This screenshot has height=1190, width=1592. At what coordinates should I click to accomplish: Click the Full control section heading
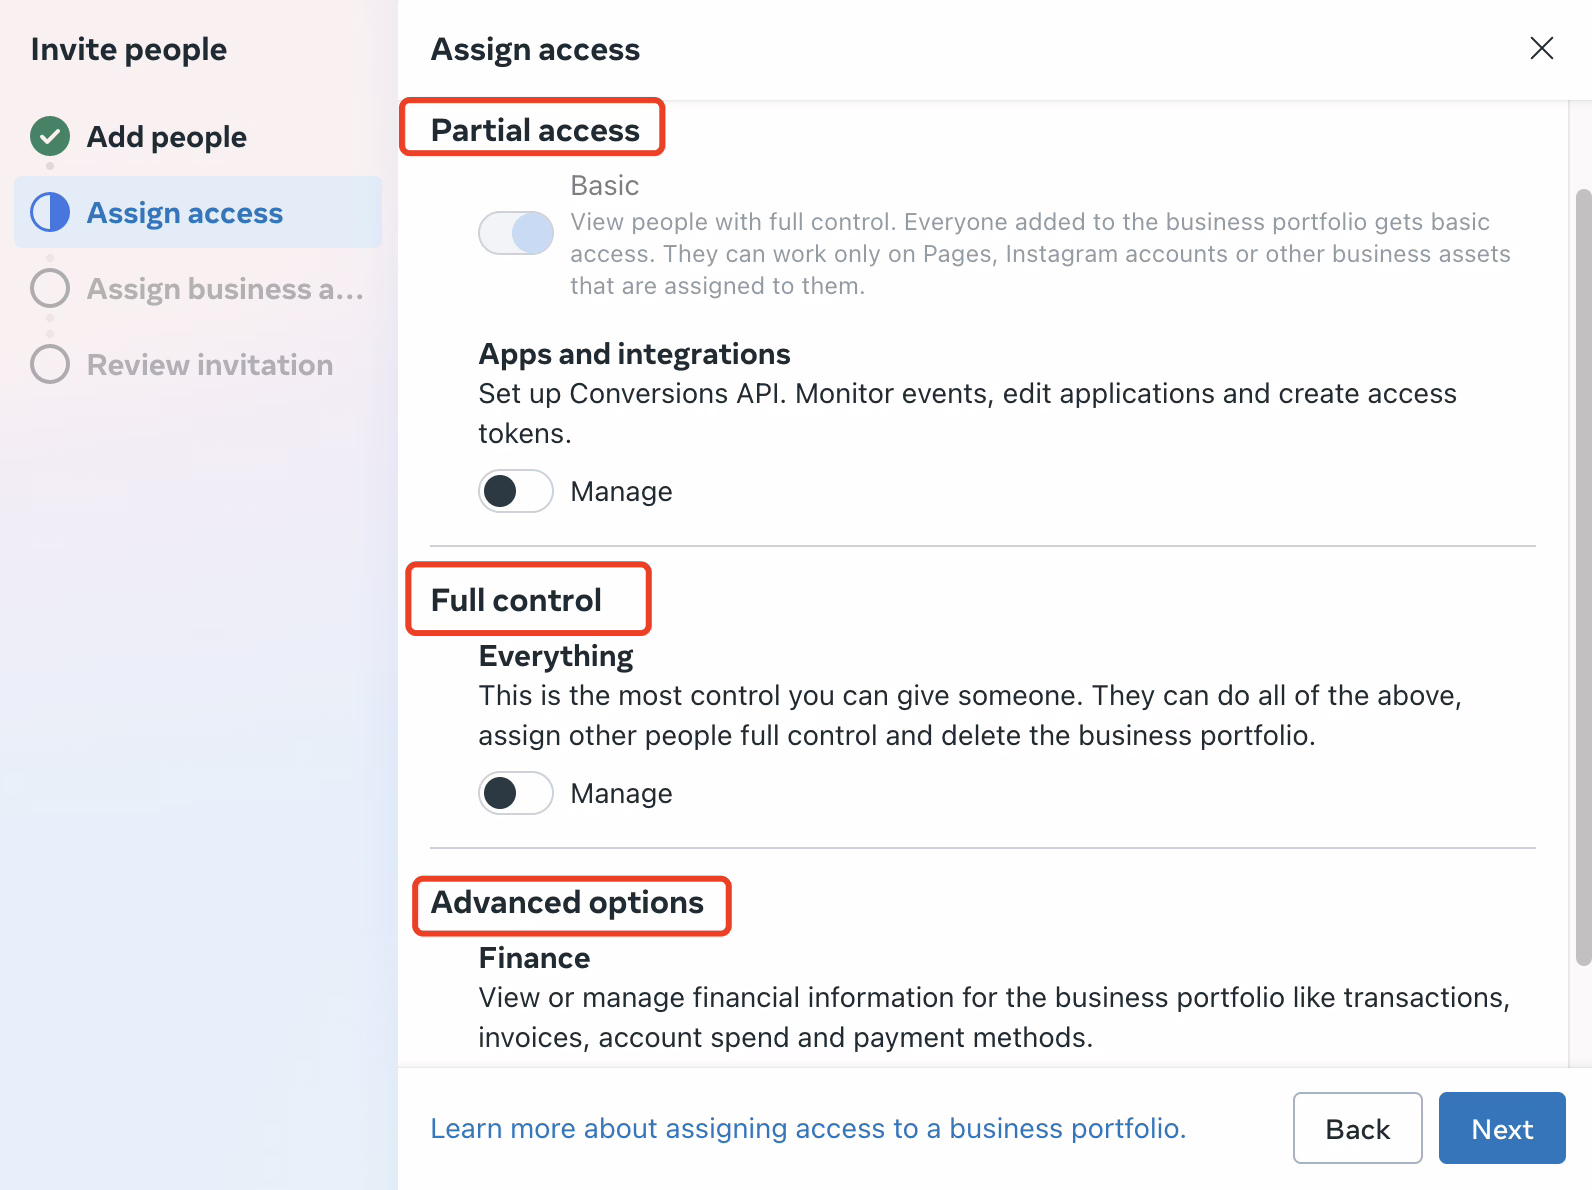[x=516, y=600]
